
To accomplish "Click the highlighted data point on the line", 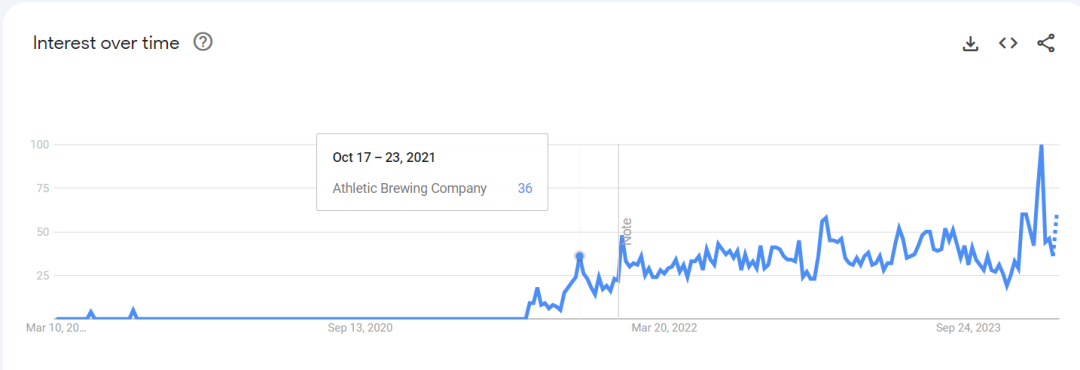I will [579, 256].
